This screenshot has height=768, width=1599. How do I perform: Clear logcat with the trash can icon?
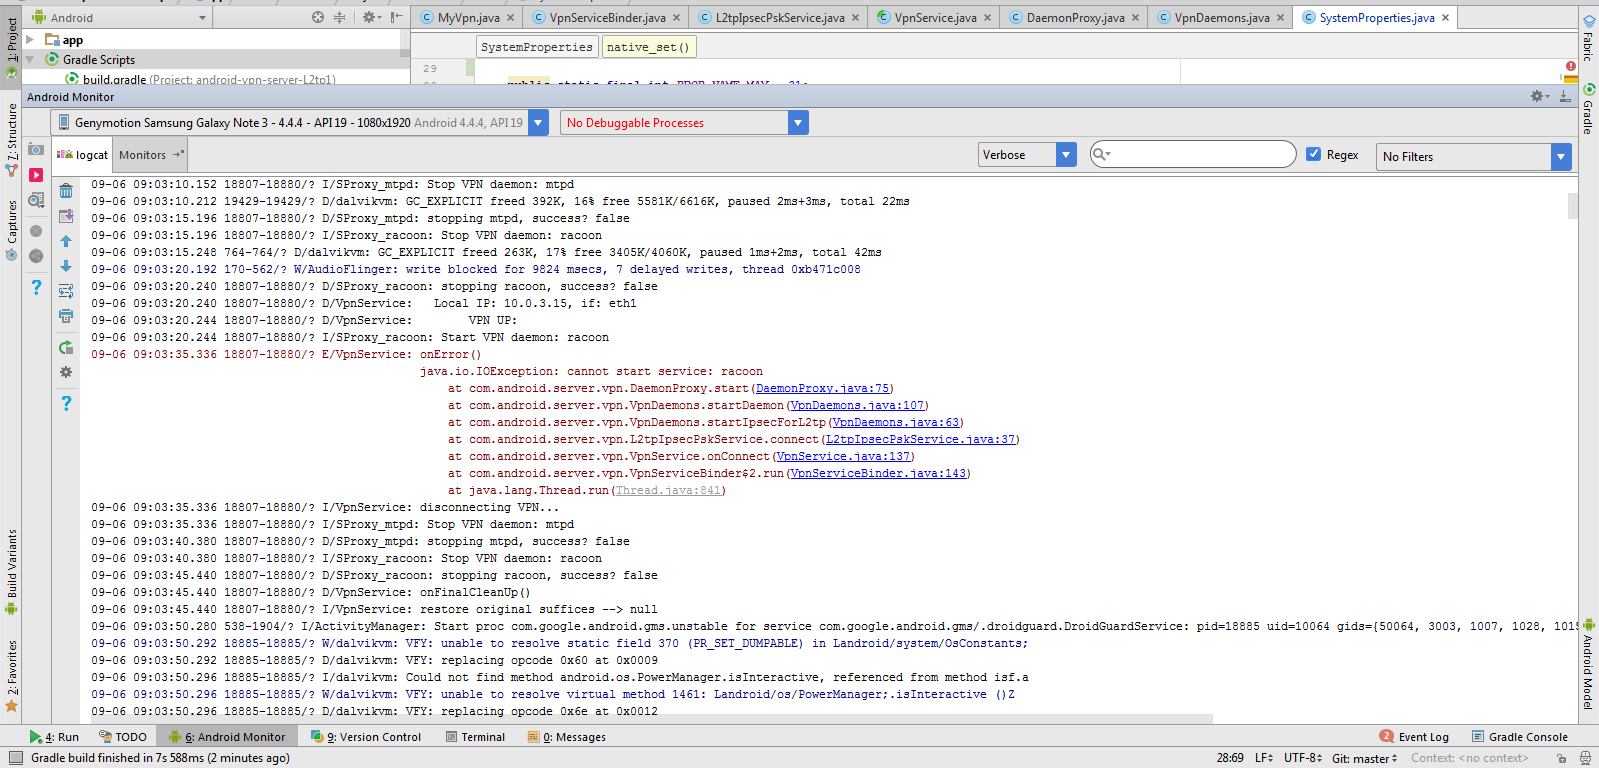coord(66,191)
